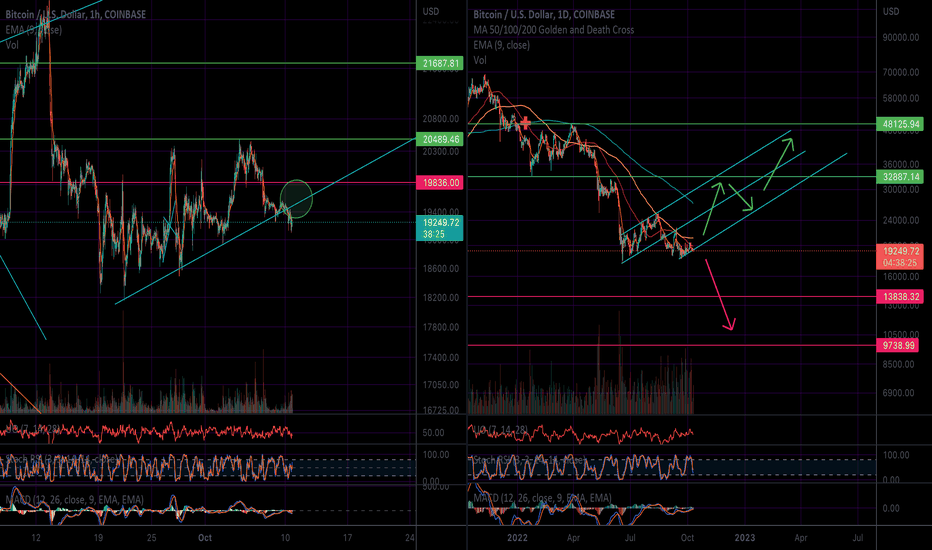The width and height of the screenshot is (932, 550).
Task: Click the 20800.00 price scale value
Action: point(440,119)
